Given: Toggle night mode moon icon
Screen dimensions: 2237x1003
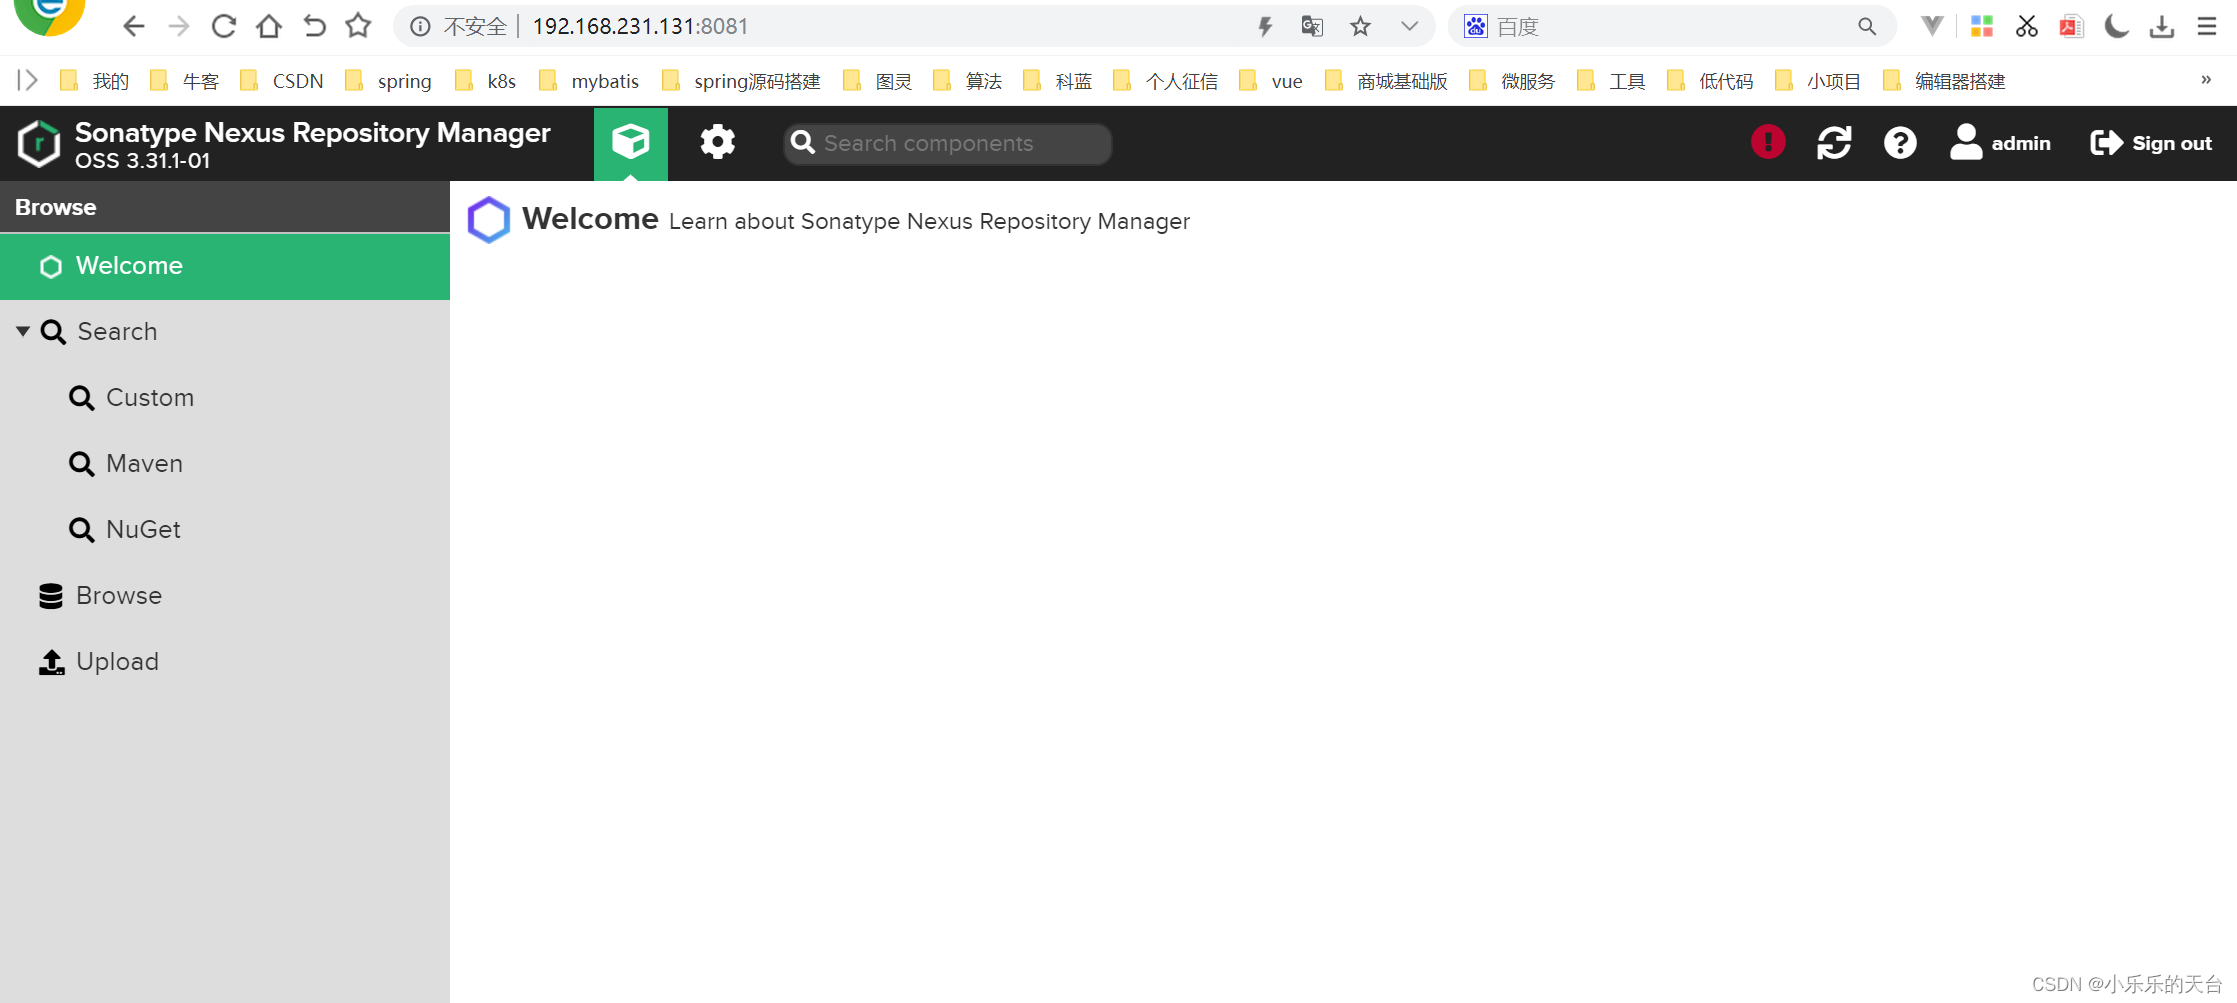Looking at the screenshot, I should pyautogui.click(x=2116, y=27).
